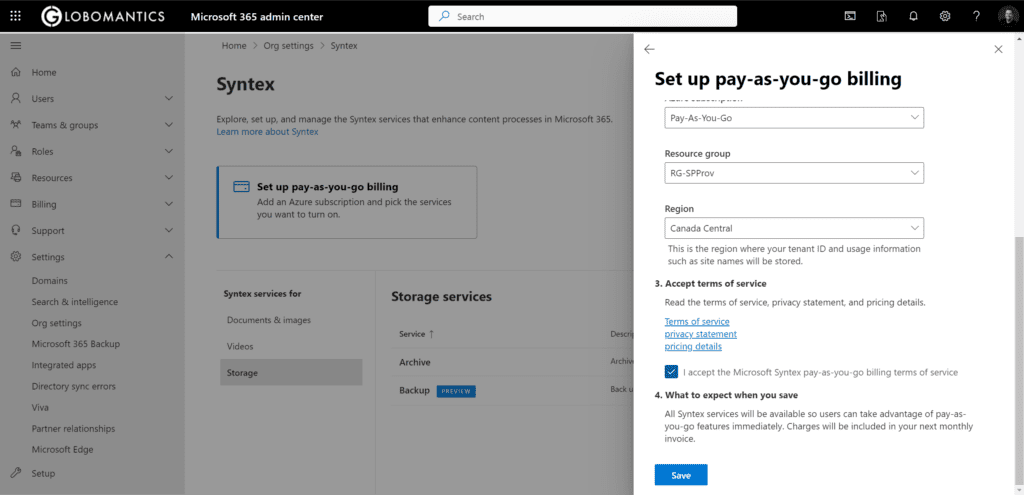The height and width of the screenshot is (495, 1024).
Task: Open Directory sync errors
Action: (74, 386)
